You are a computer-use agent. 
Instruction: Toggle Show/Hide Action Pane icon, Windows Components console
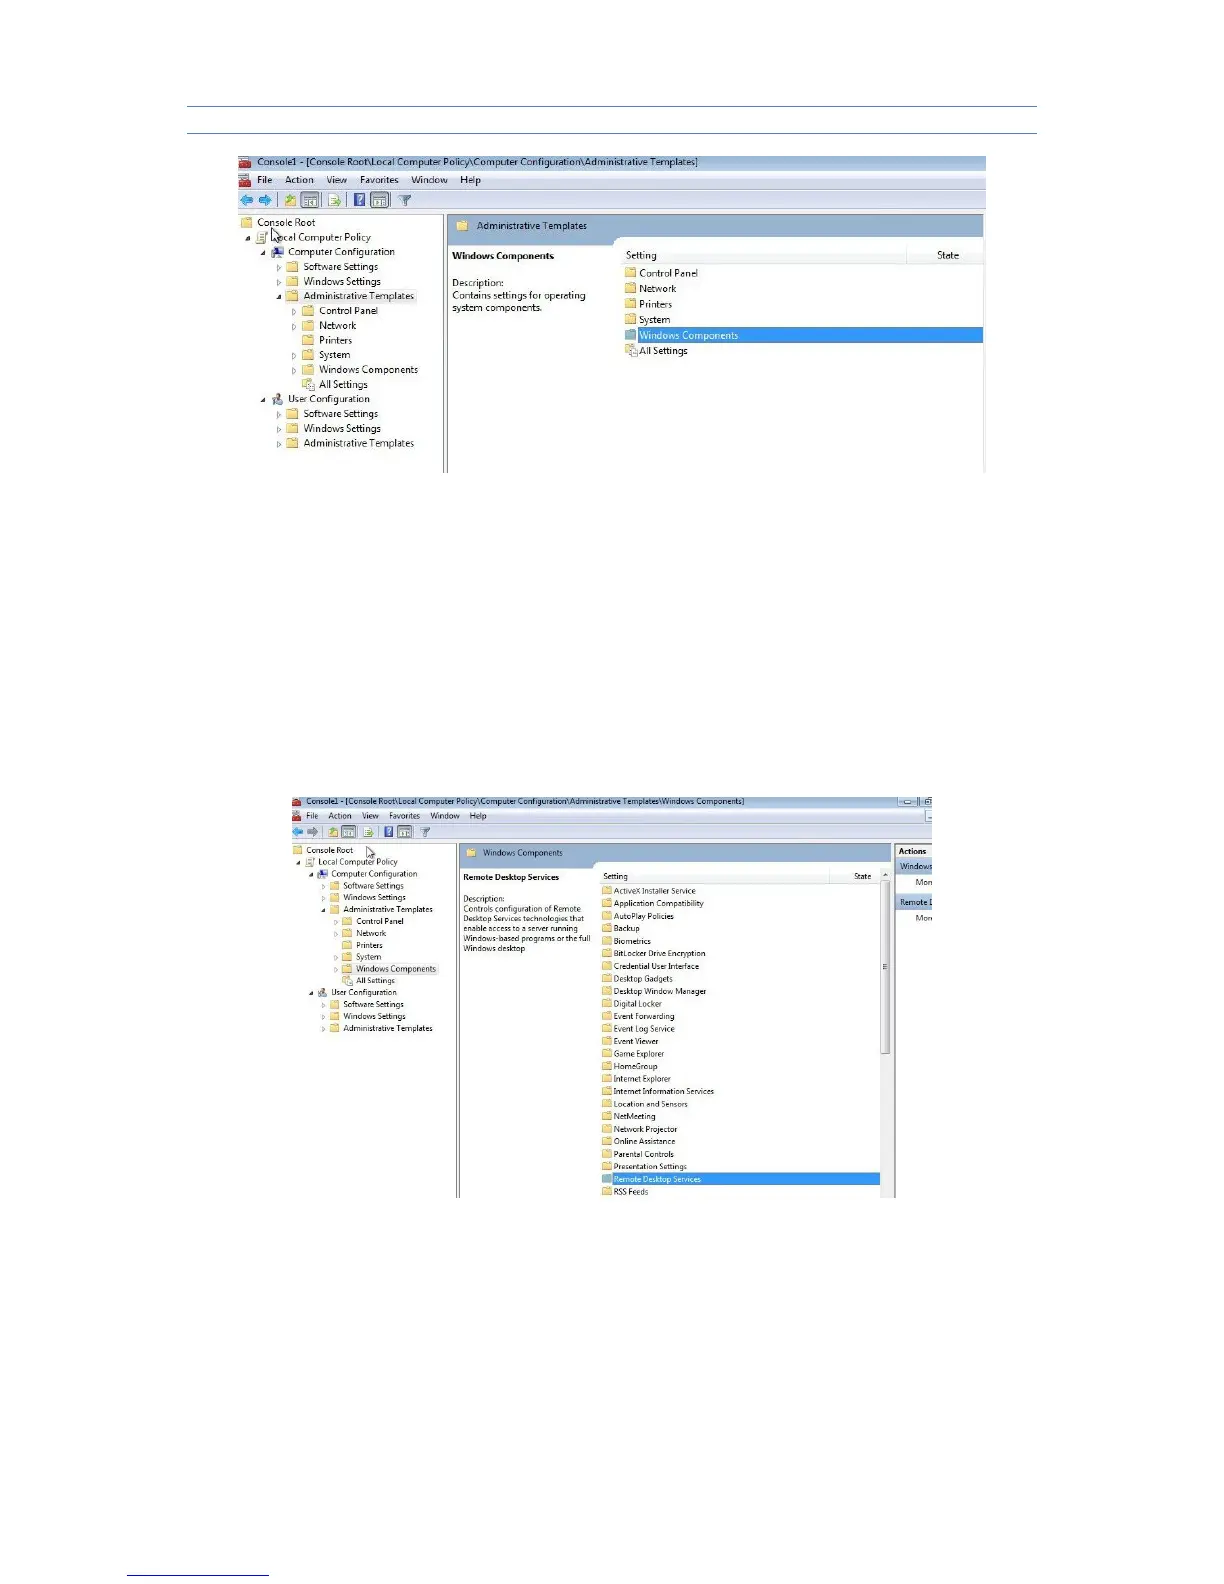point(405,832)
